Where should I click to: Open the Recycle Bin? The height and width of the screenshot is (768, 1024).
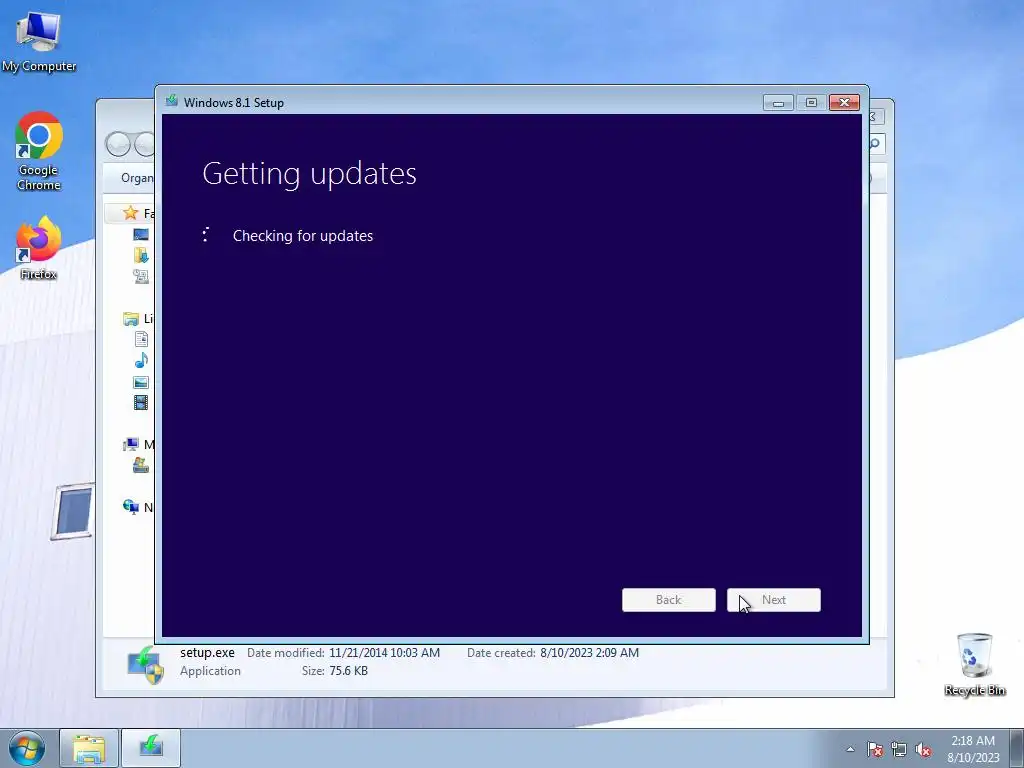(974, 664)
